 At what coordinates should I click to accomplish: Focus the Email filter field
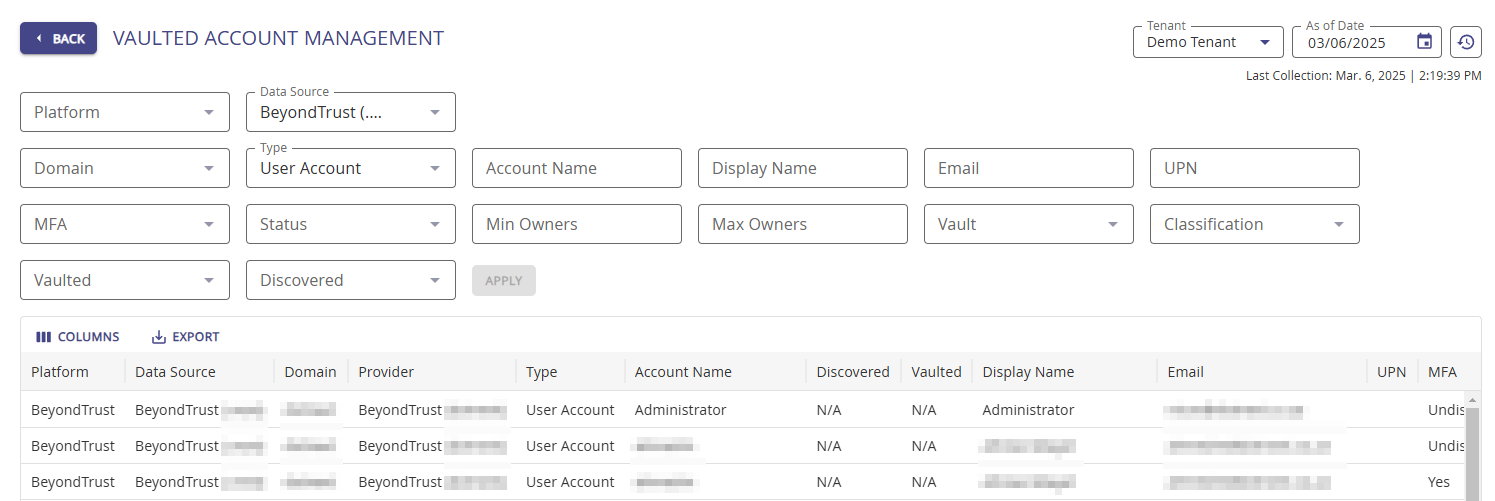tap(1029, 168)
